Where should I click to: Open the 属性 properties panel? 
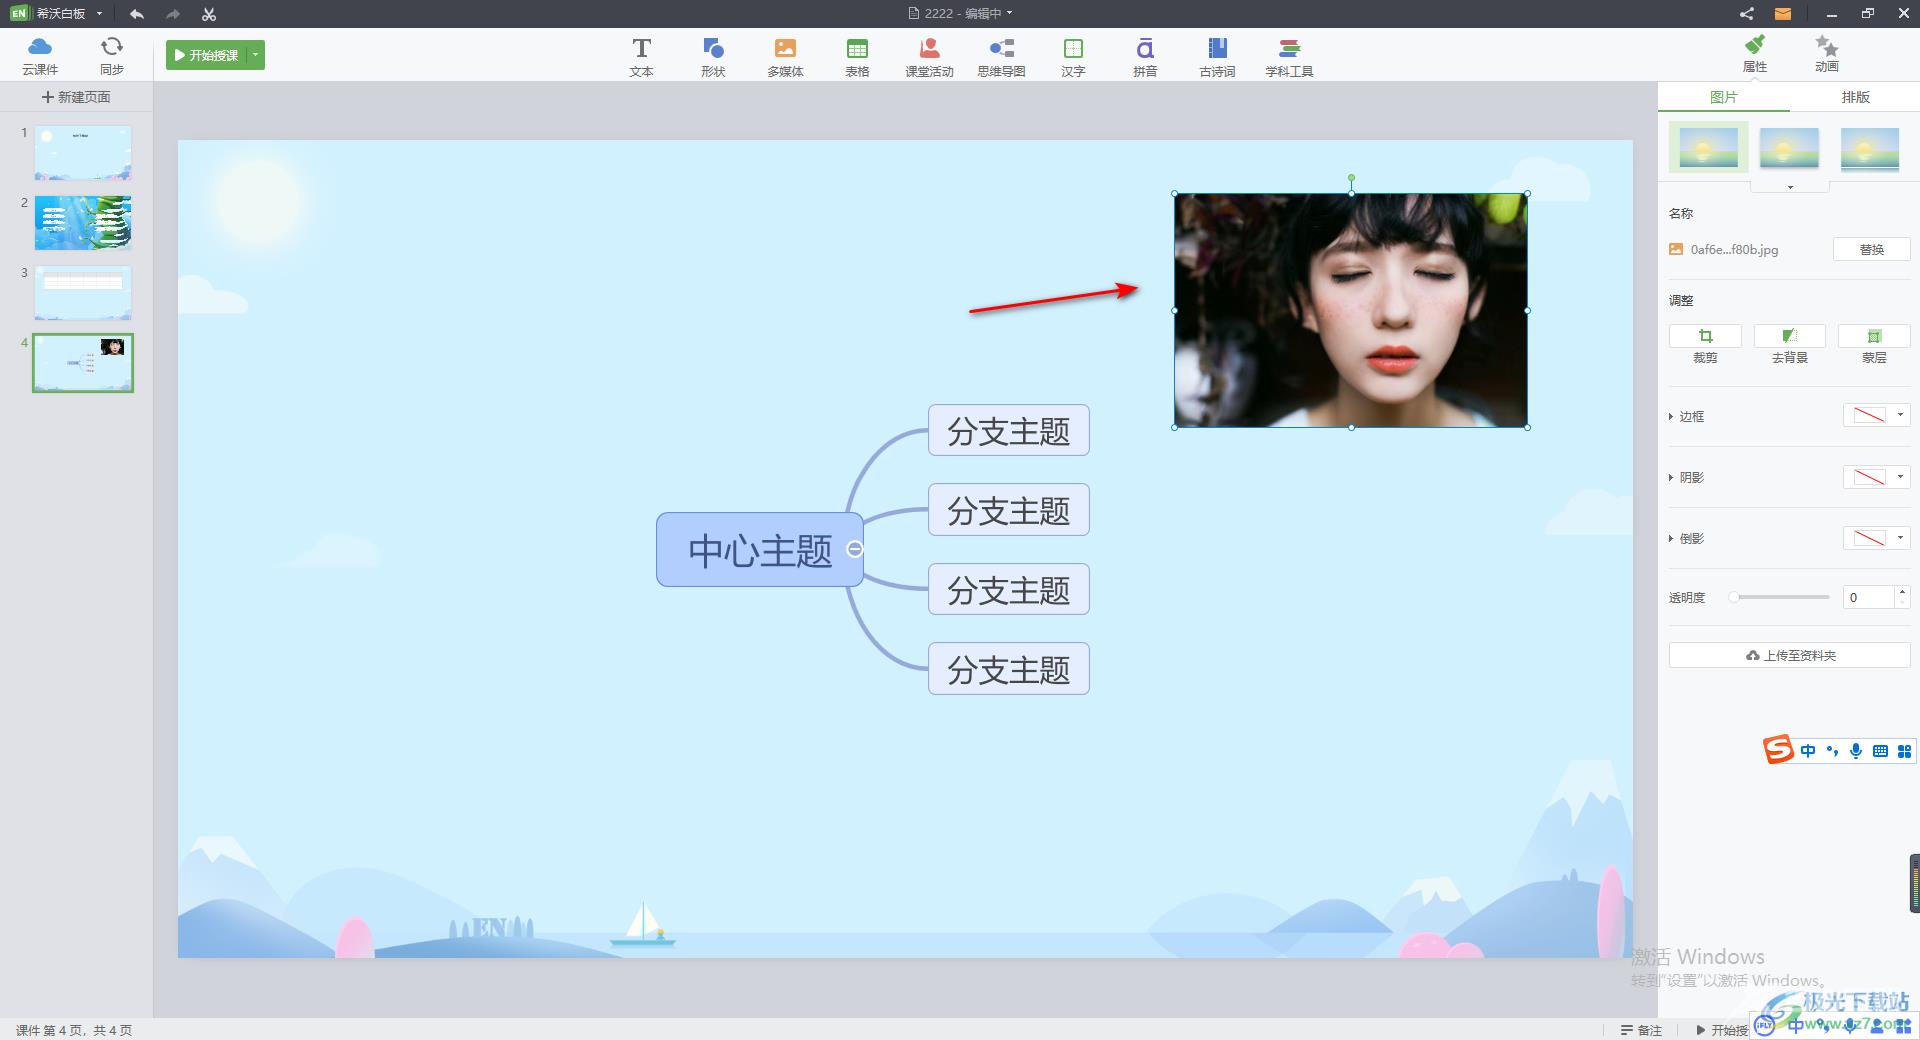[1755, 53]
